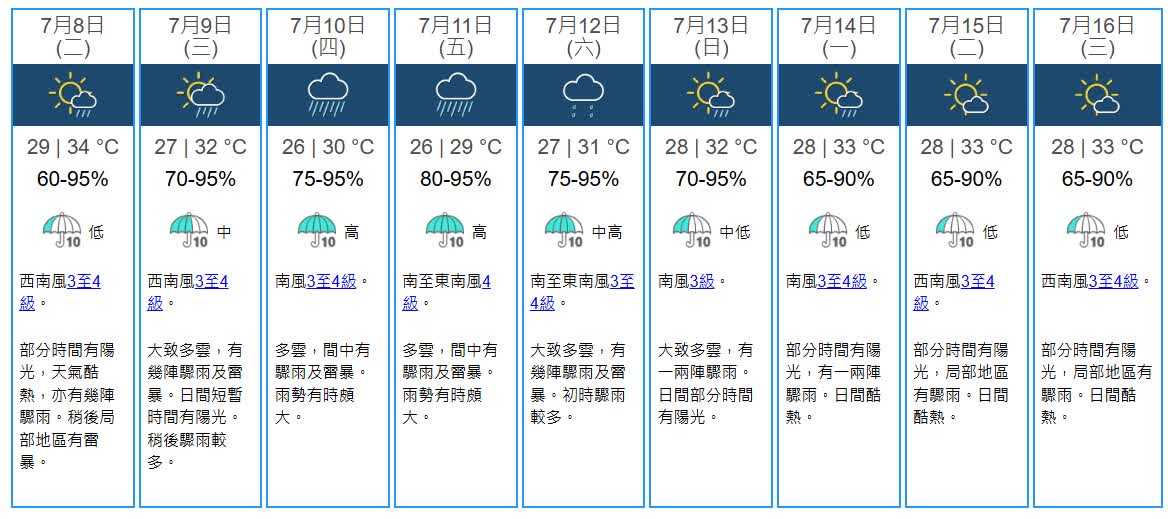Select the 7月9日 (三) date header
The image size is (1168, 519).
[201, 36]
